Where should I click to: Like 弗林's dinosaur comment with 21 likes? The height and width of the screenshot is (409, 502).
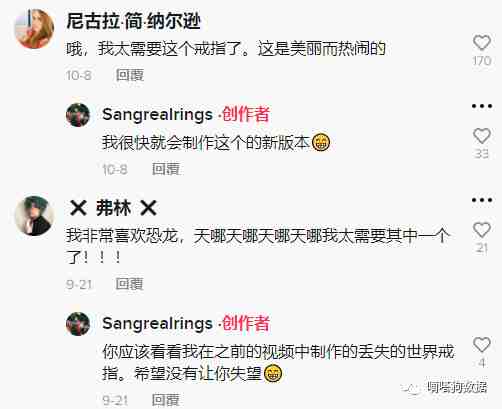pos(482,230)
